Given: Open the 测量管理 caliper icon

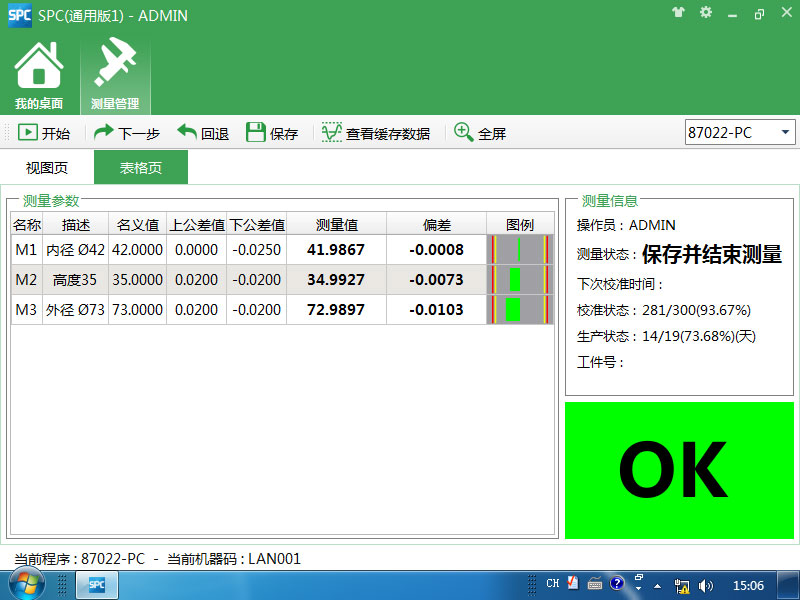Looking at the screenshot, I should coord(115,76).
